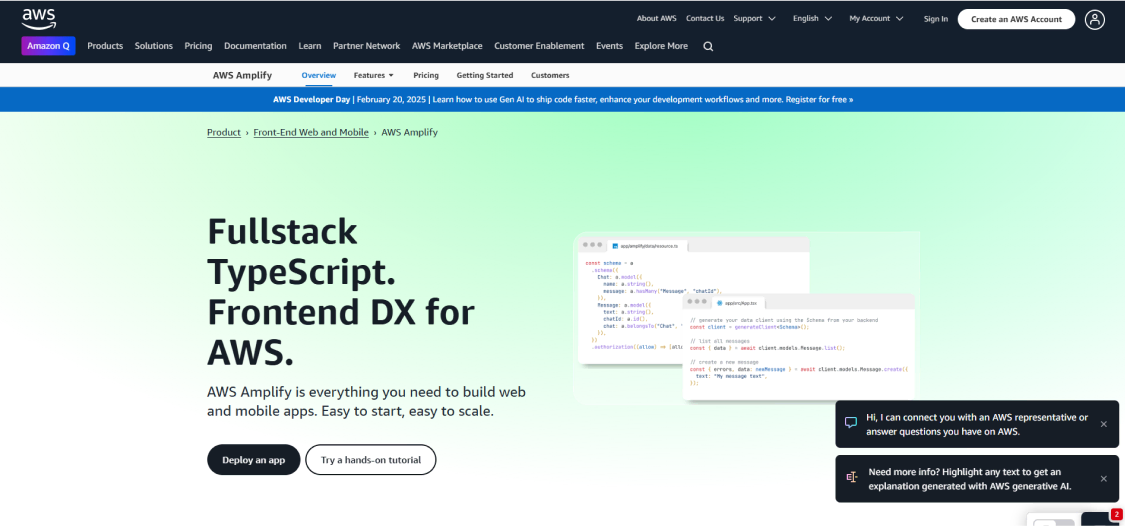Image resolution: width=1125 pixels, height=526 pixels.
Task: Switch to the Pricing tab under AWS Amplify
Action: pos(426,75)
